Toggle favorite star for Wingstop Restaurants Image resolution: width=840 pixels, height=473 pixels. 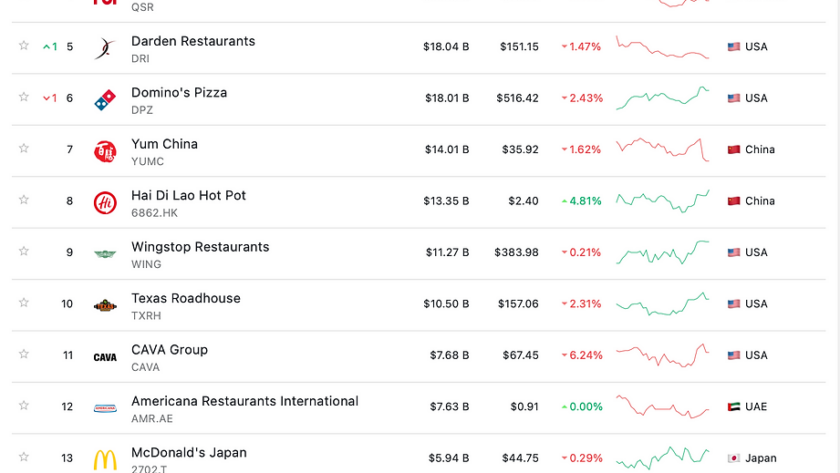point(24,251)
